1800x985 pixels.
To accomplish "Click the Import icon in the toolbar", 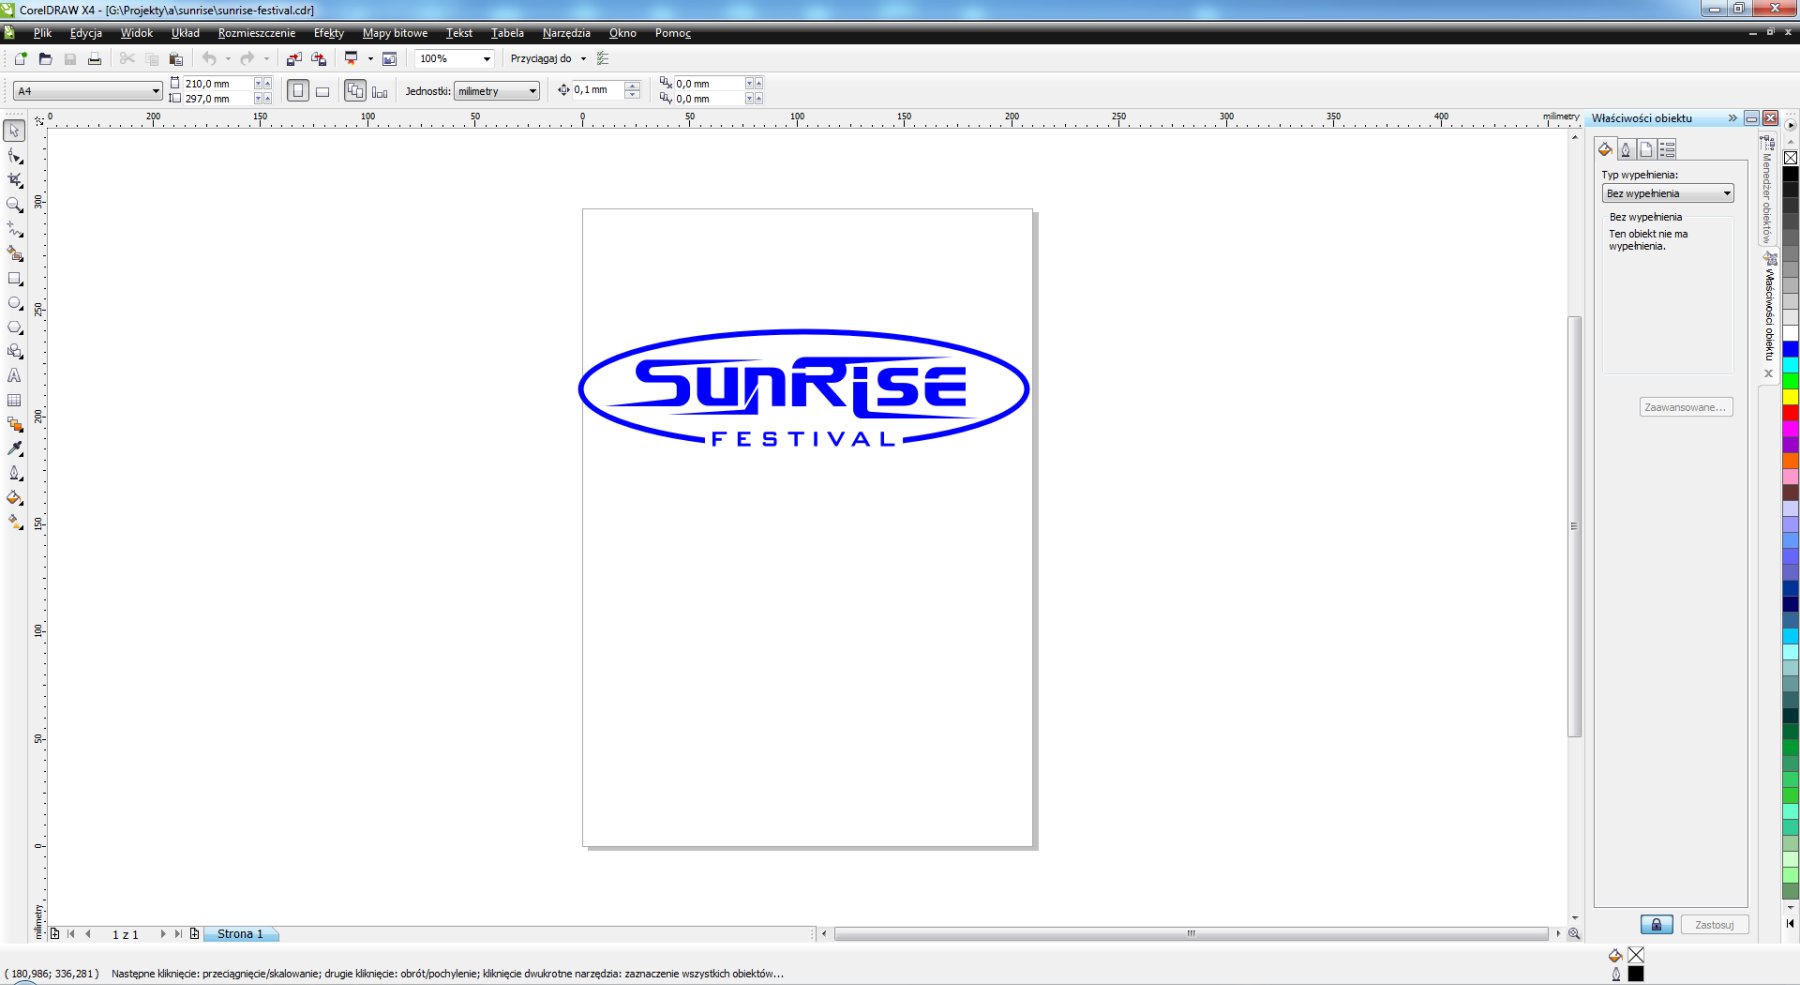I will 294,59.
